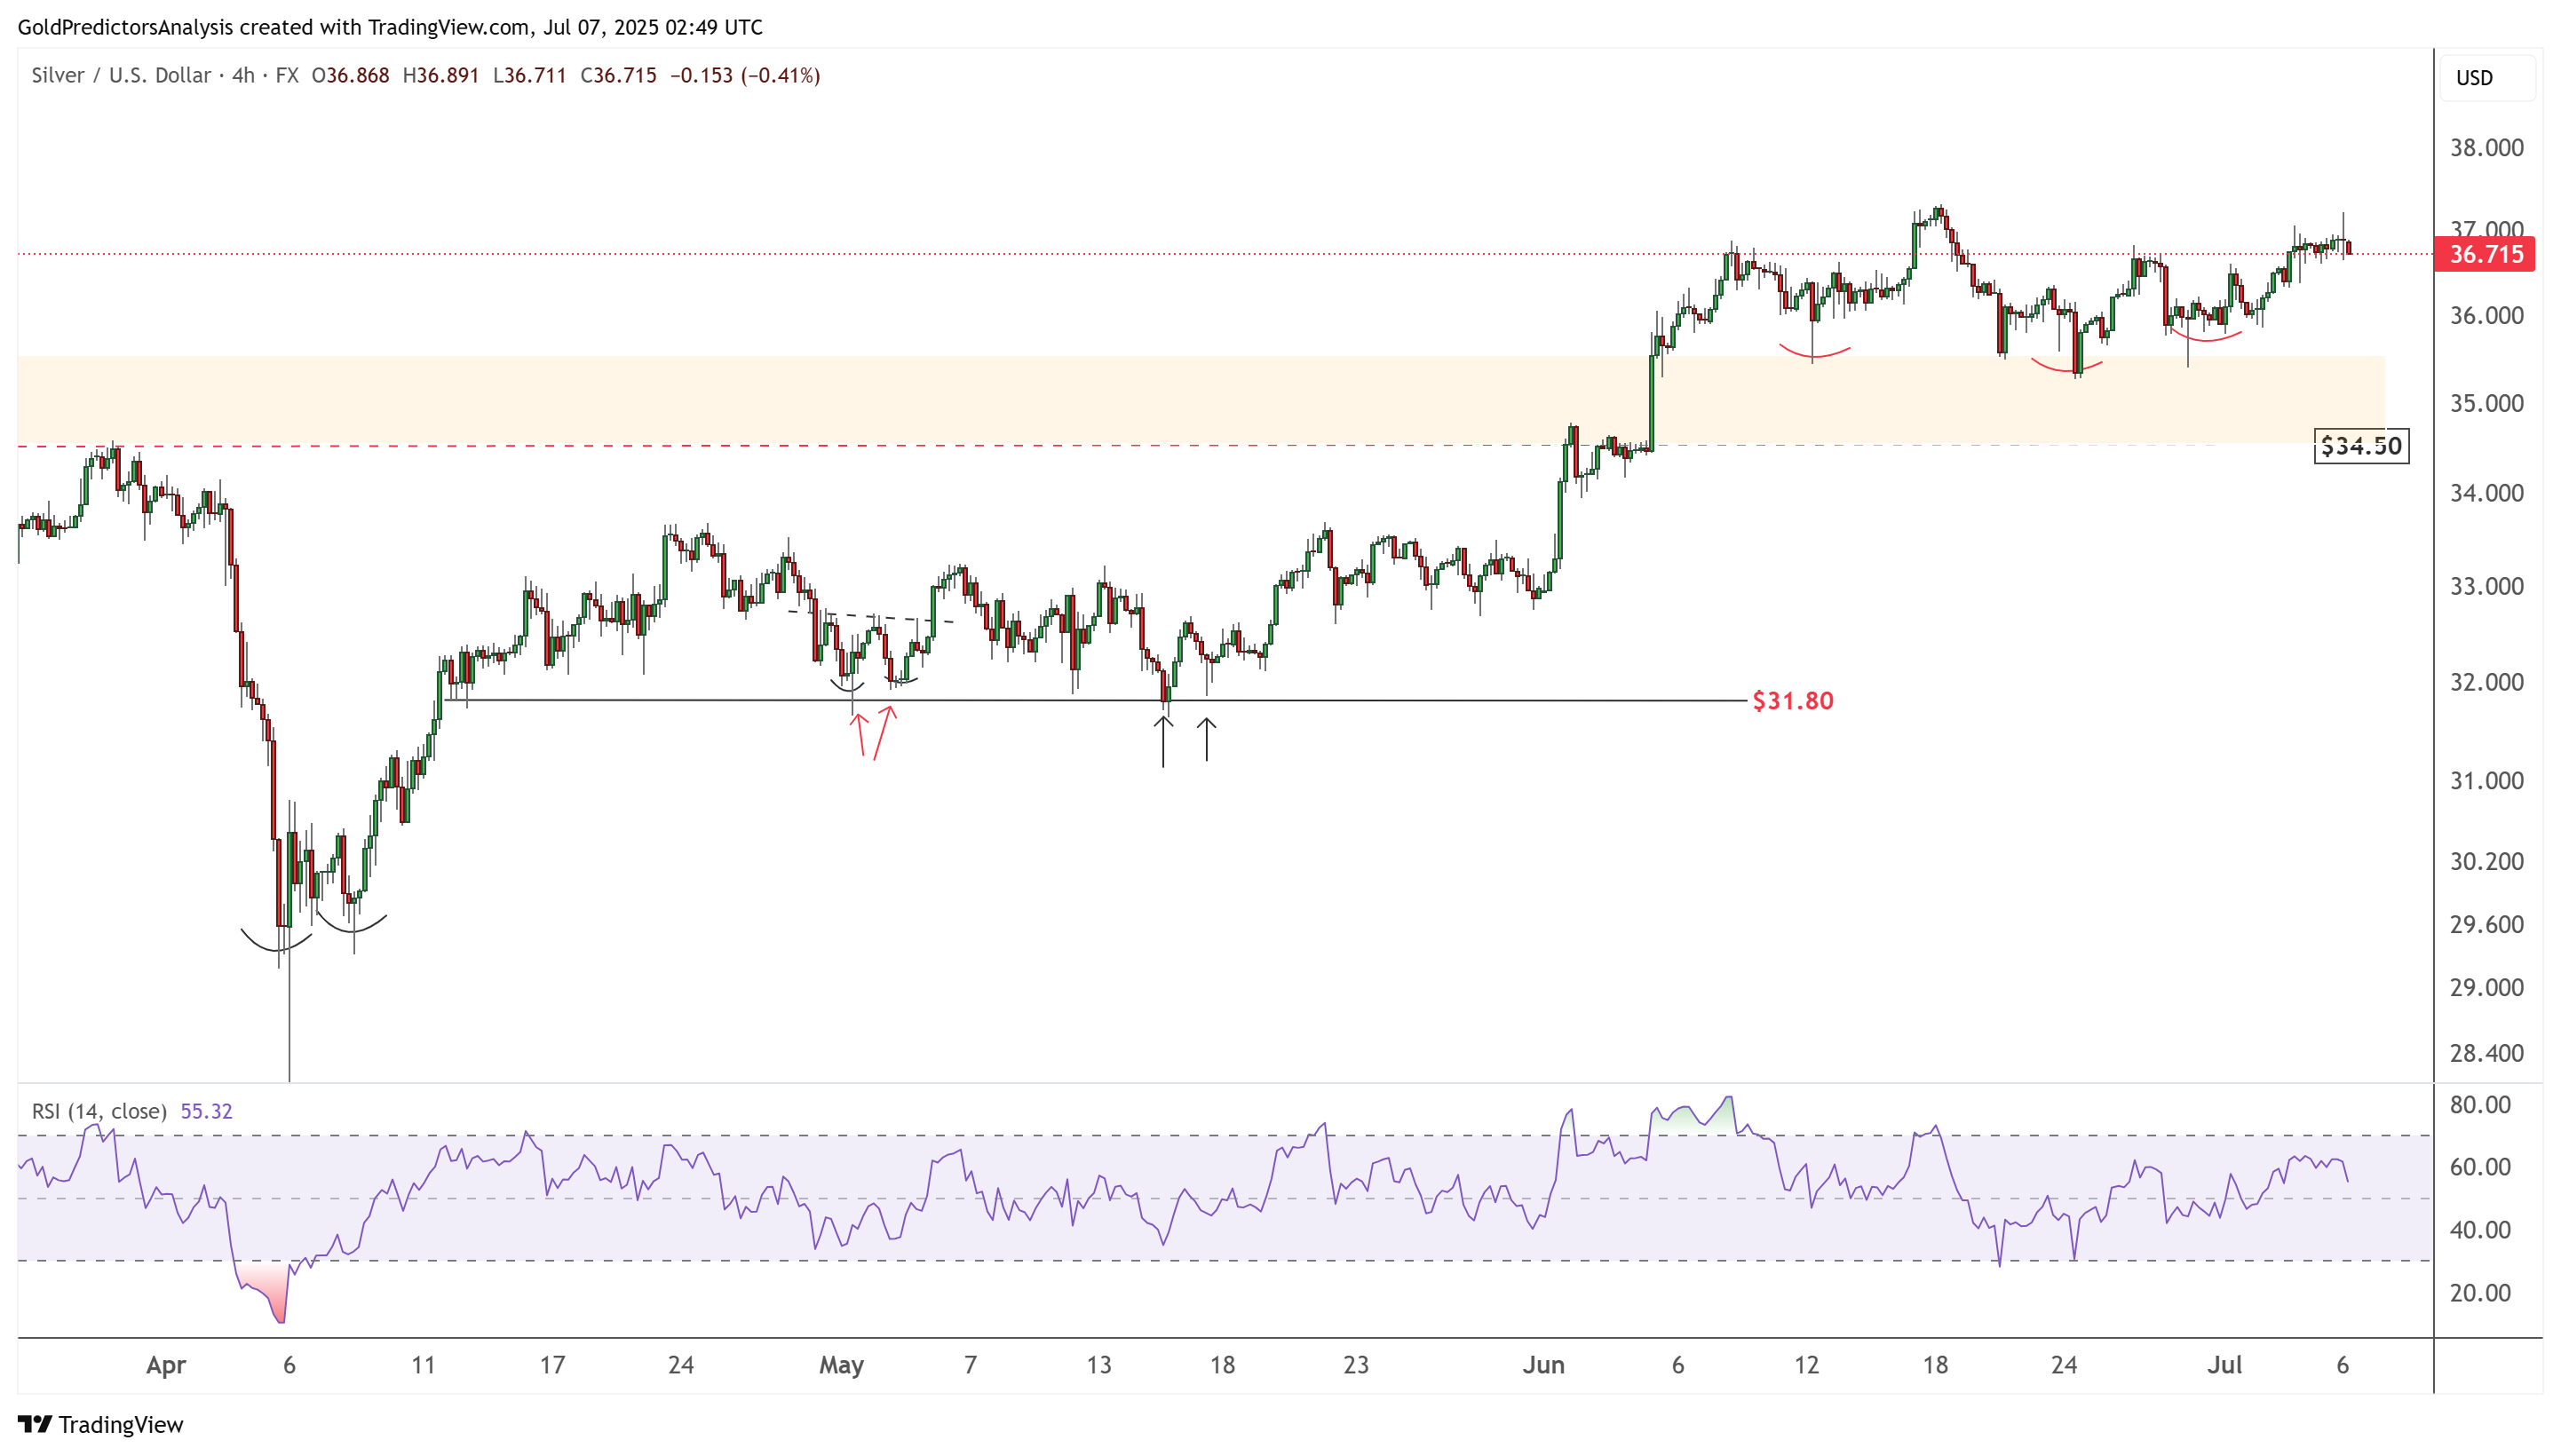This screenshot has width=2561, height=1456.
Task: Click the 33.000 price axis label
Action: tap(2486, 586)
